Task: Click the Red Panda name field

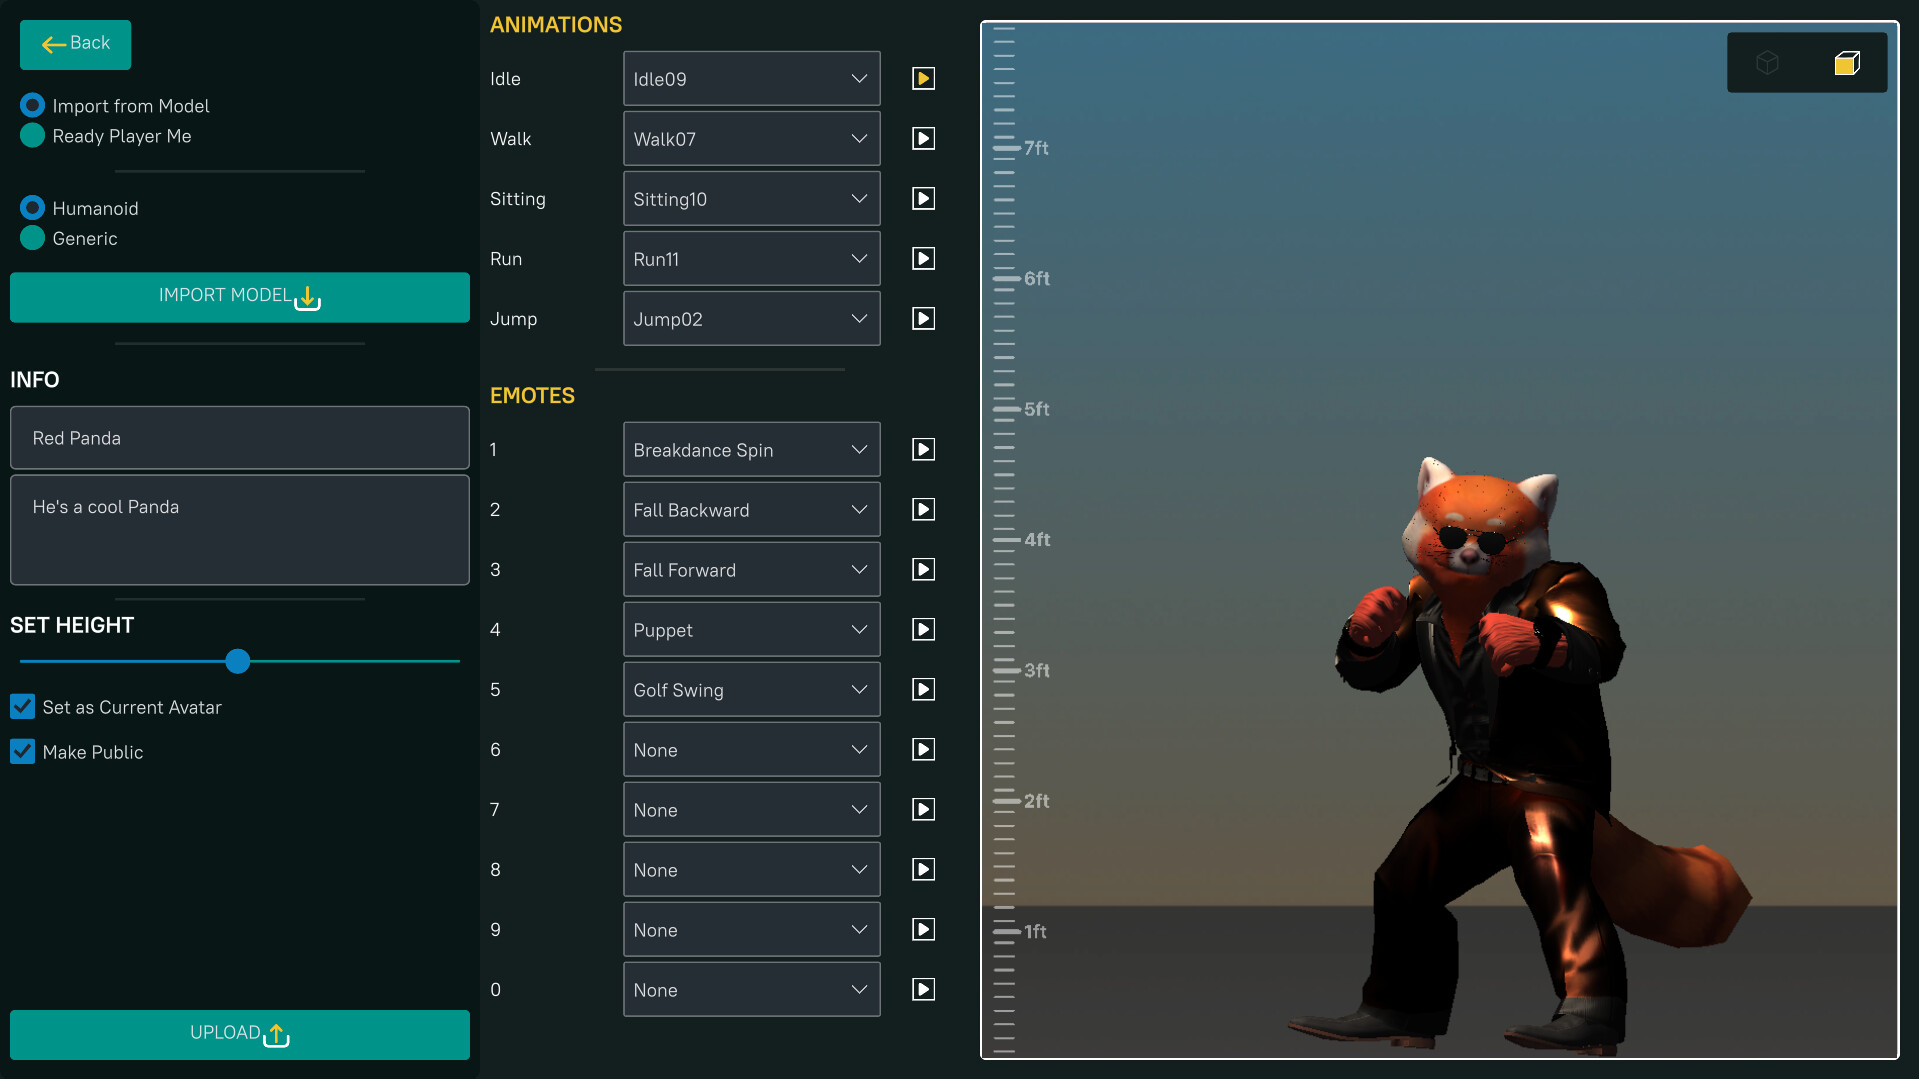Action: pyautogui.click(x=239, y=438)
